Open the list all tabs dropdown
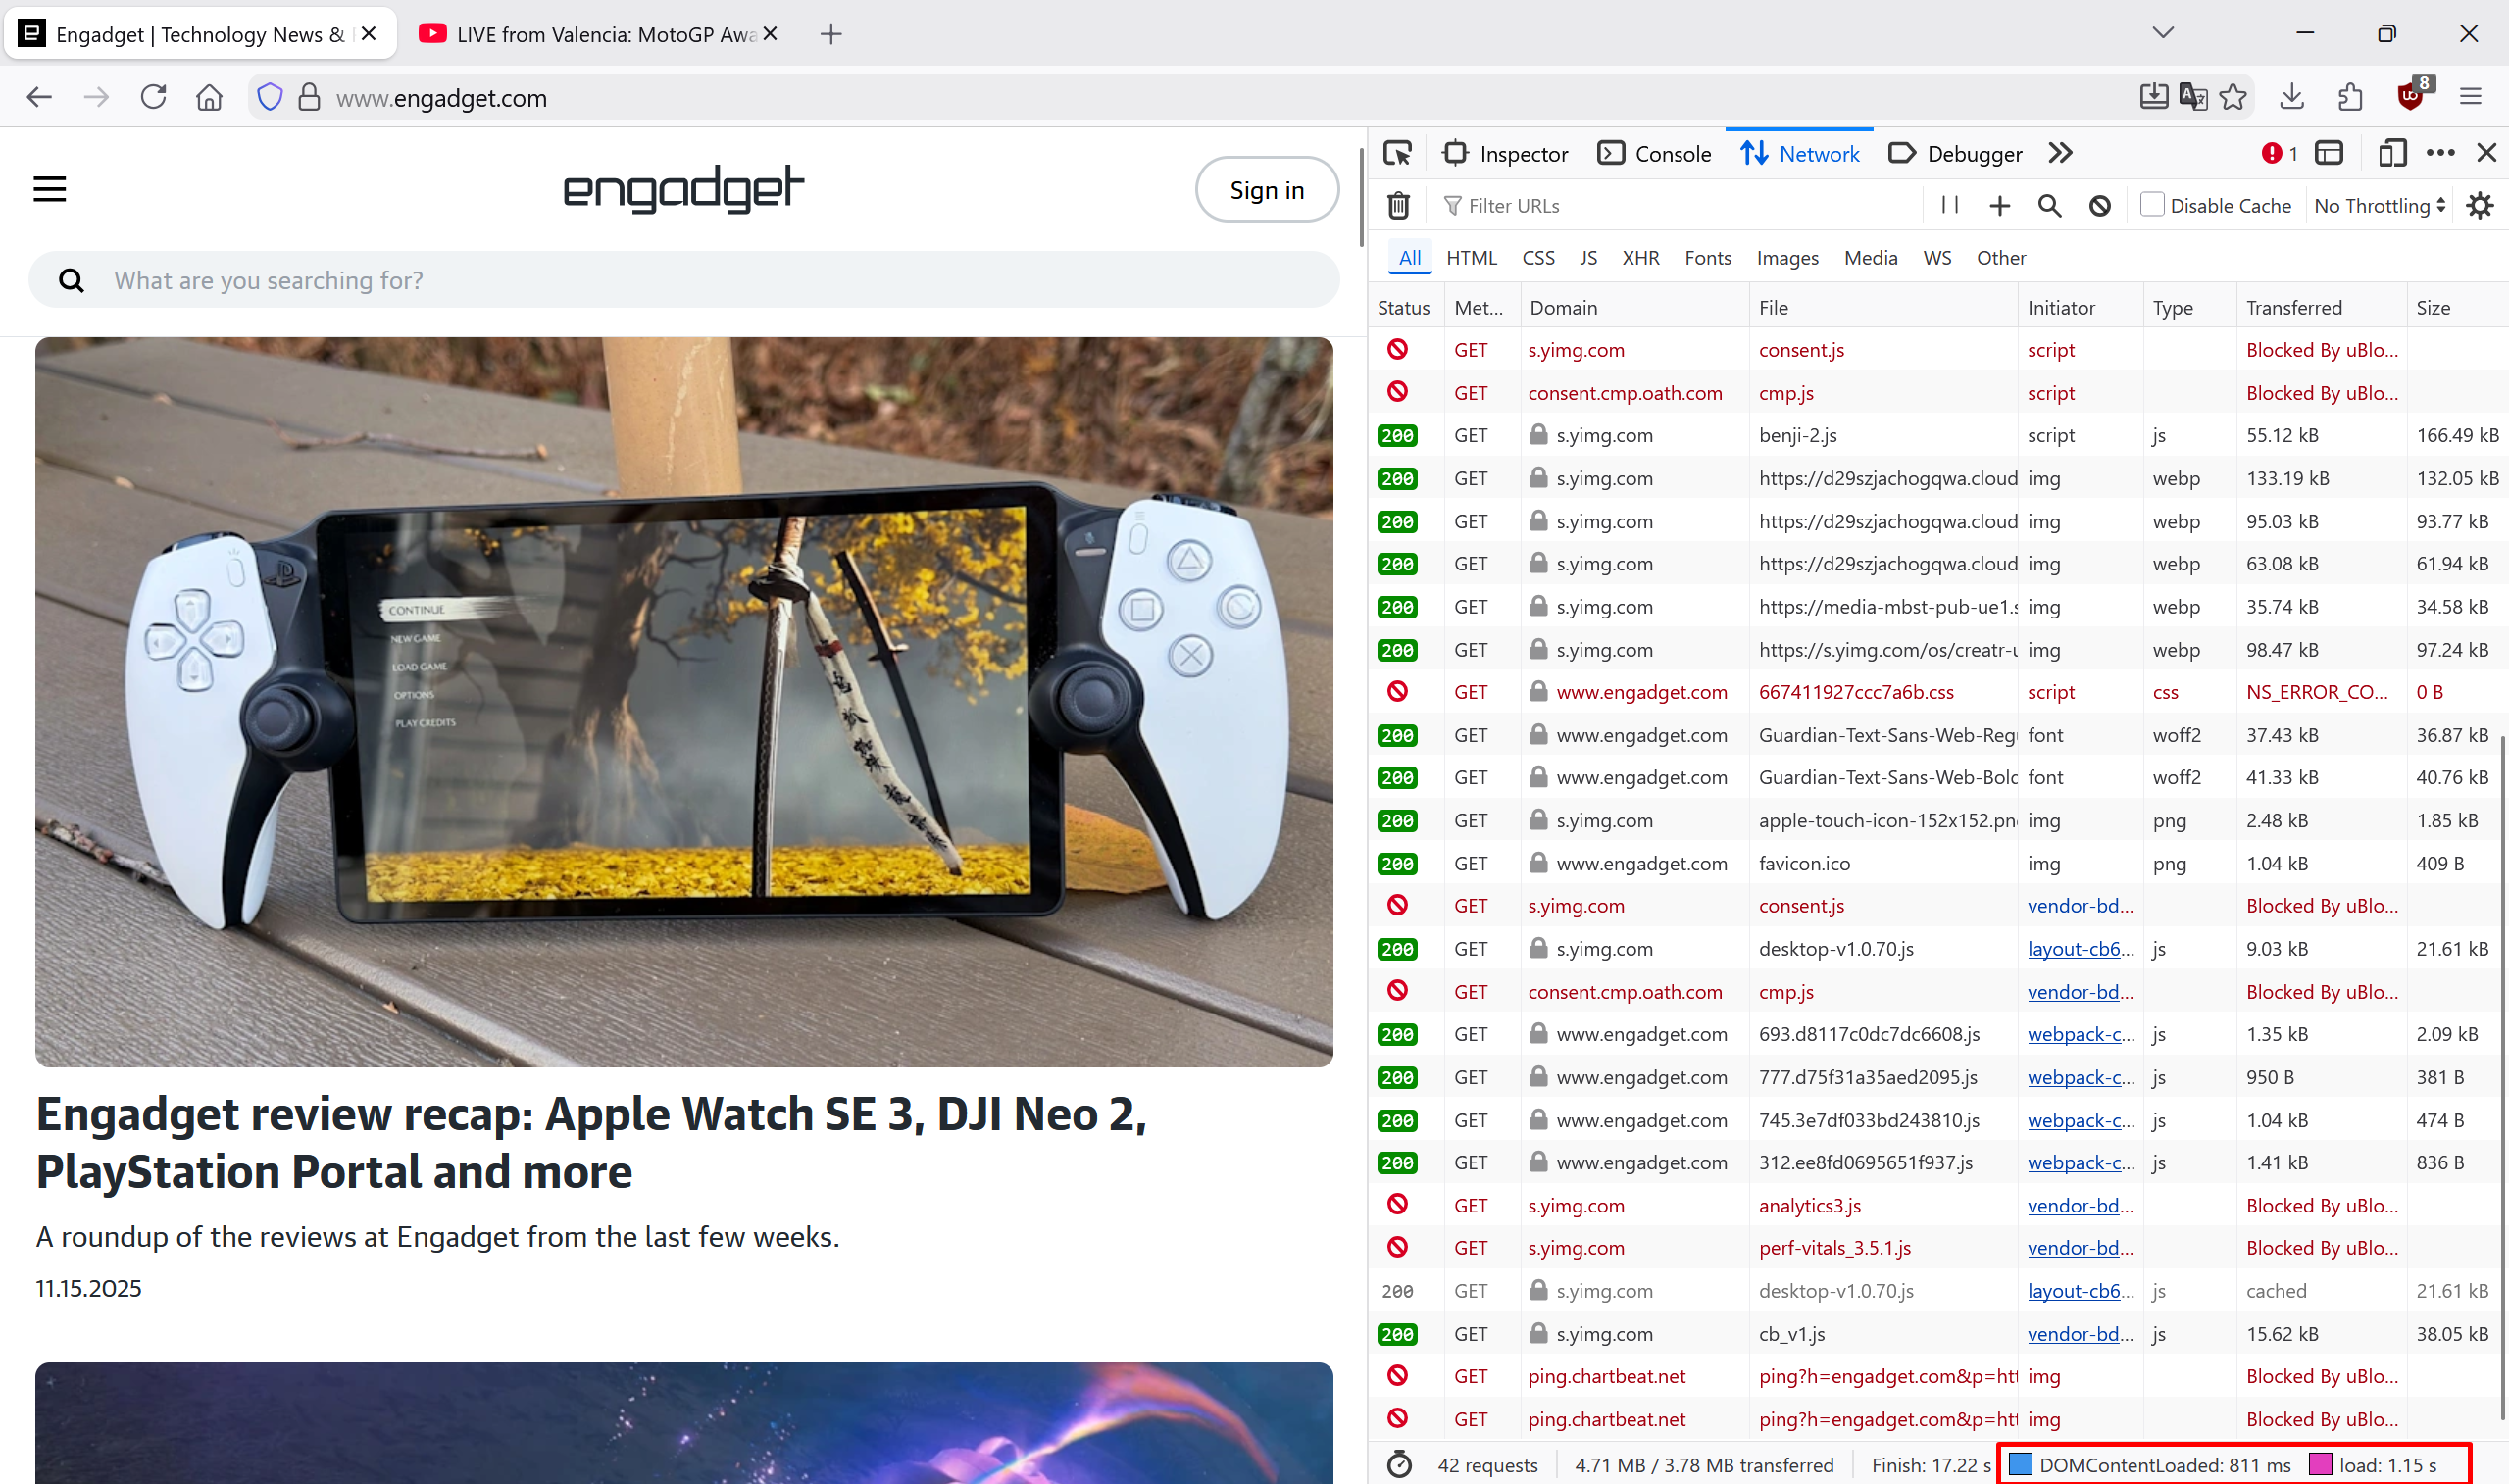The height and width of the screenshot is (1484, 2509). point(2163,33)
